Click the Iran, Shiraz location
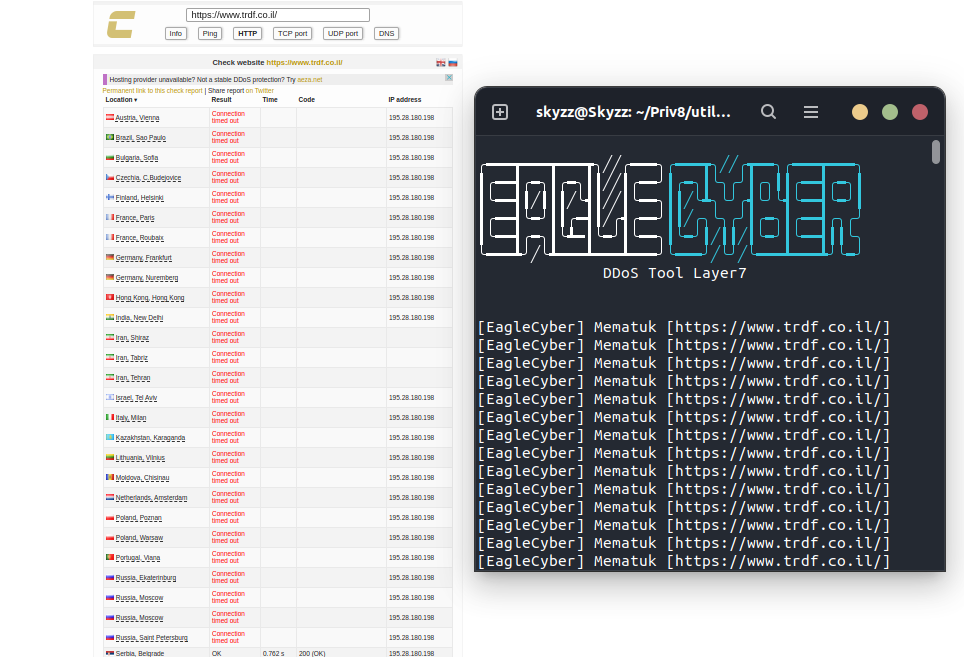Viewport: 964px width, 657px height. [x=132, y=338]
